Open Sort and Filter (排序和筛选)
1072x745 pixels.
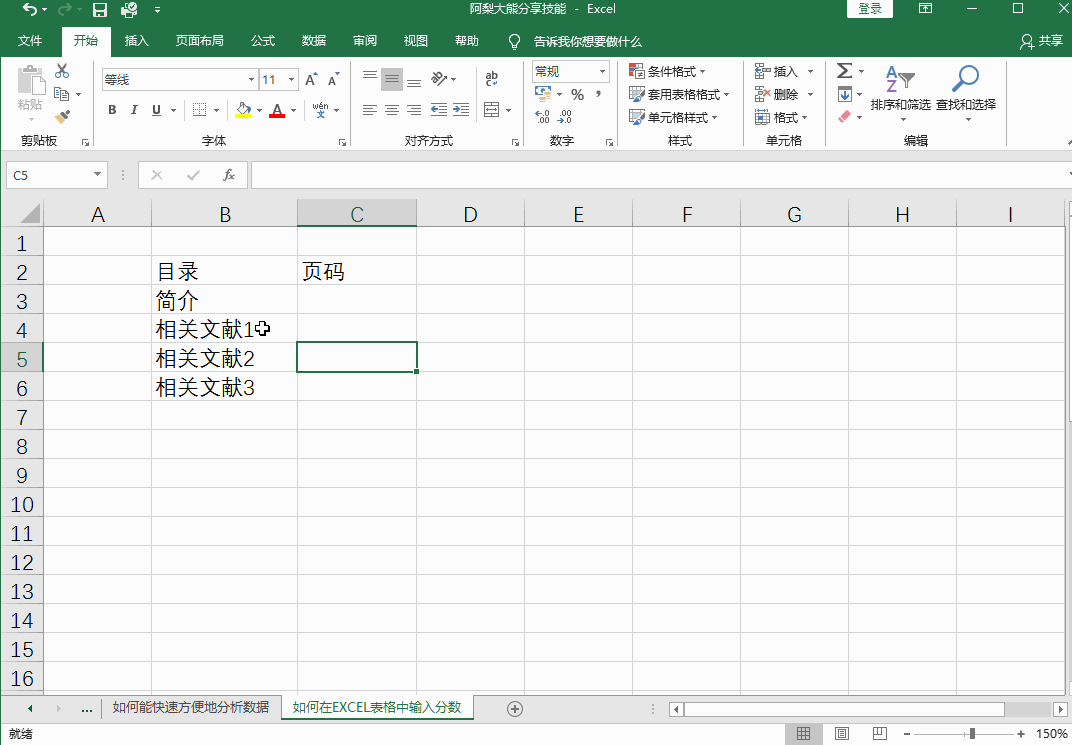click(900, 93)
